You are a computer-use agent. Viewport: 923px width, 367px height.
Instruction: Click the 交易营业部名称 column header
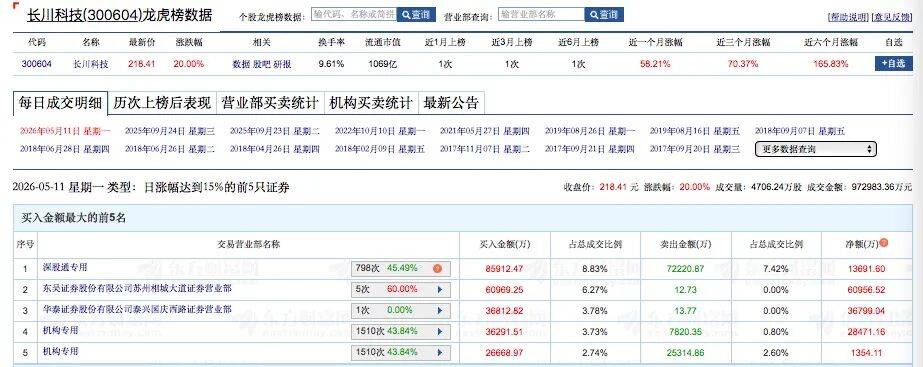pos(248,244)
